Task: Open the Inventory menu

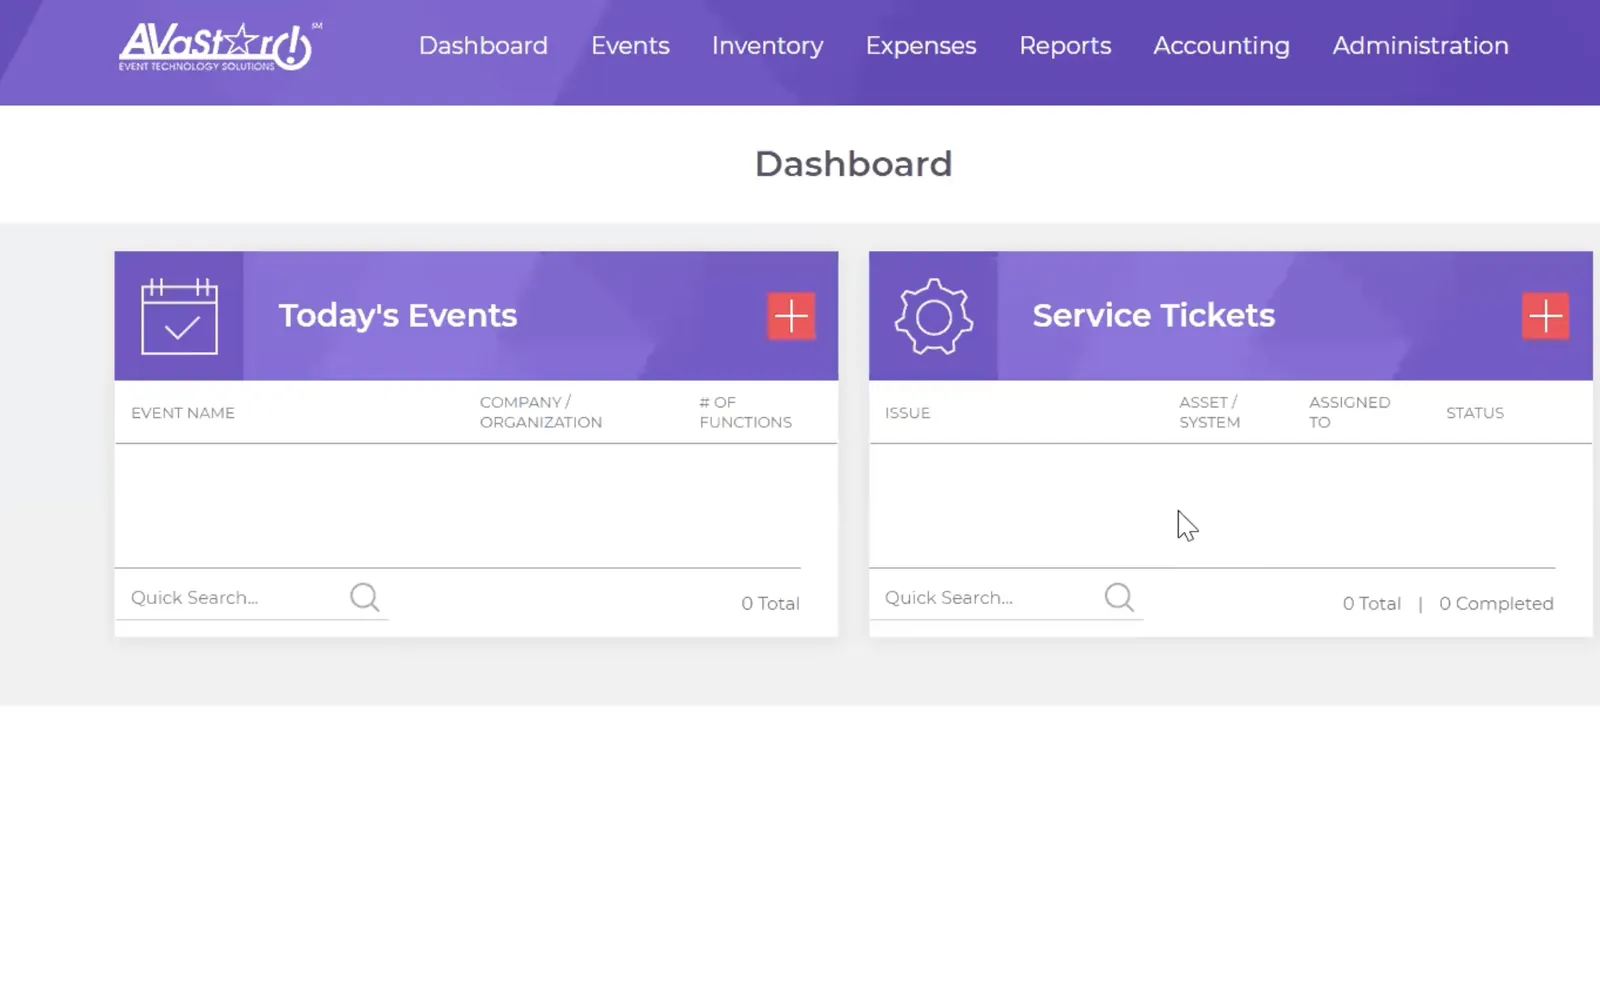Action: (x=768, y=46)
